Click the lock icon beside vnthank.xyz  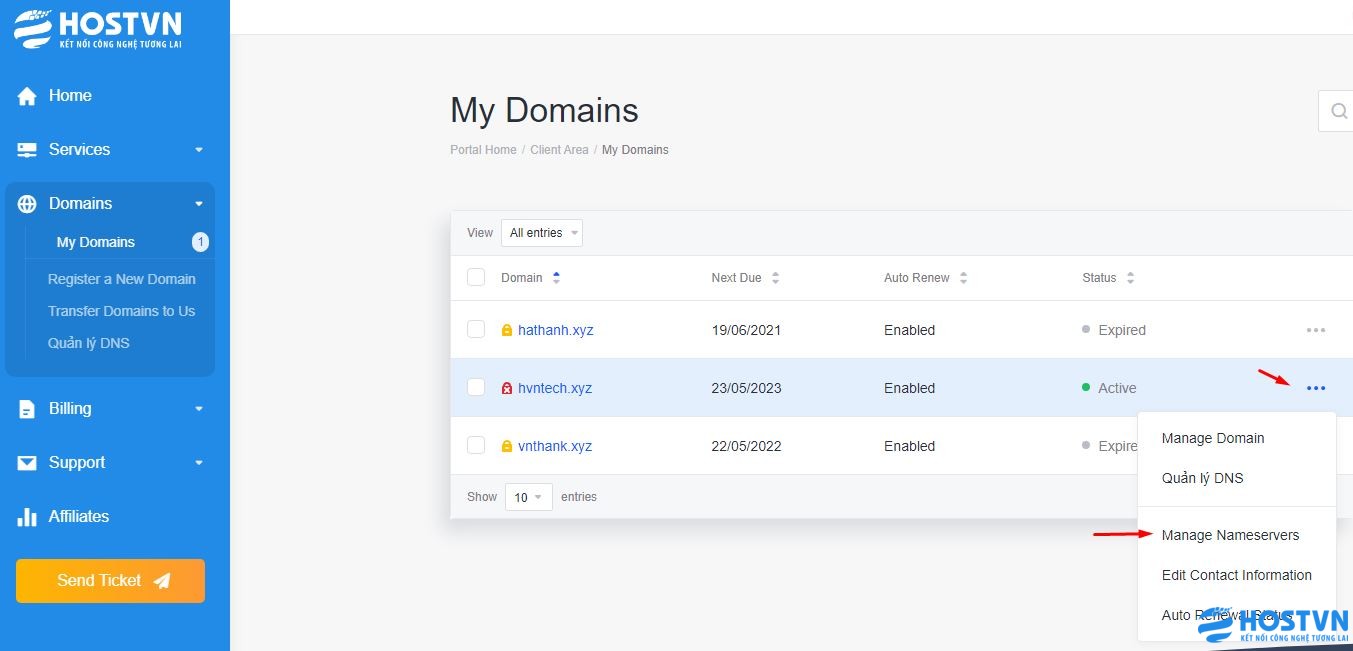point(507,446)
